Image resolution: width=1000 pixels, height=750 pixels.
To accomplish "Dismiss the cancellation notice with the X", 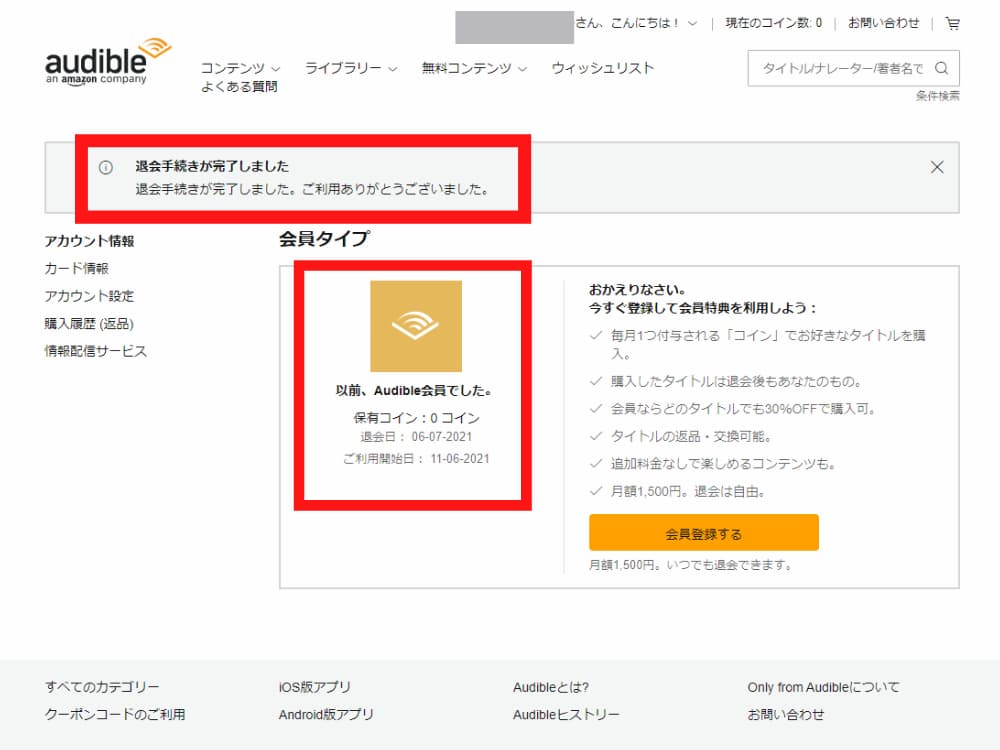I will coord(937,167).
